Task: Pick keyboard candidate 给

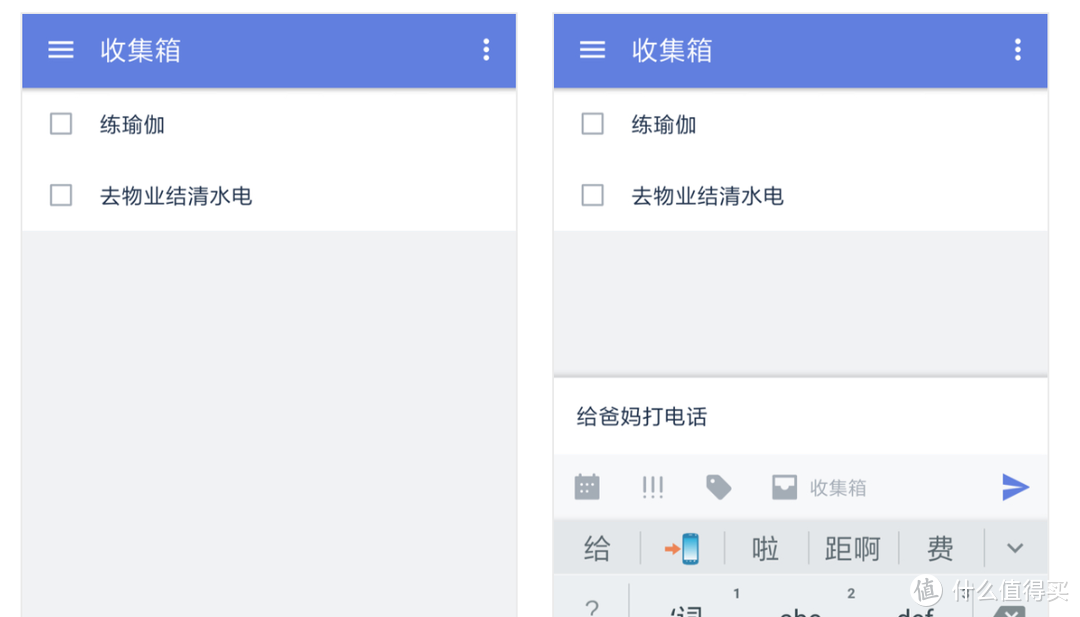Action: click(597, 549)
